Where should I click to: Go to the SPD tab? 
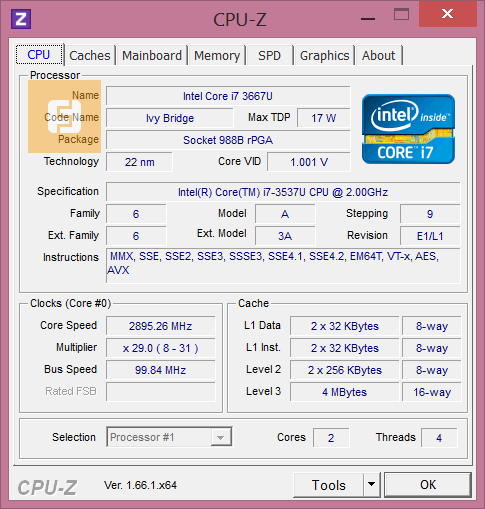269,55
